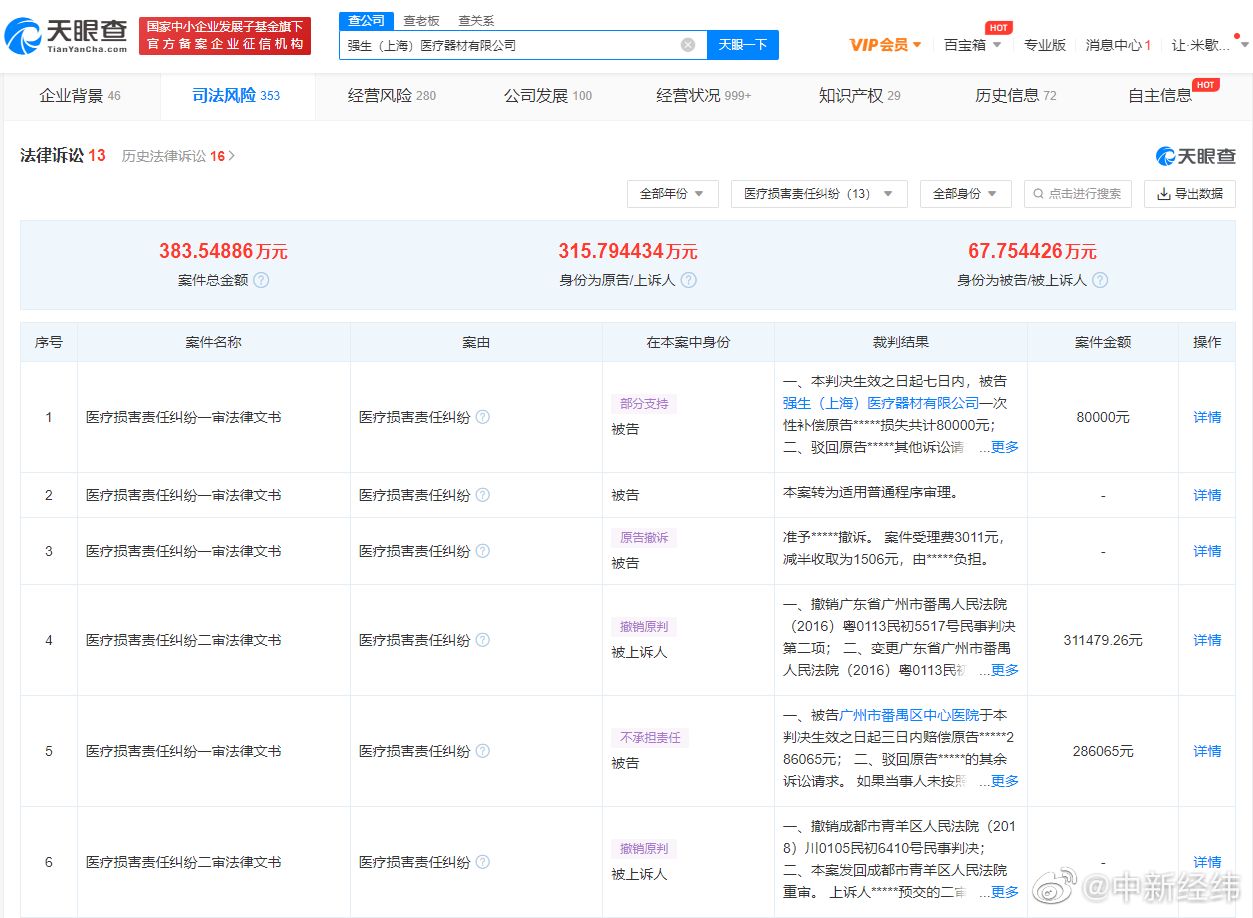The width and height of the screenshot is (1253, 918).
Task: Expand 历史法律诉讼 16 chevron link
Action: (x=178, y=156)
